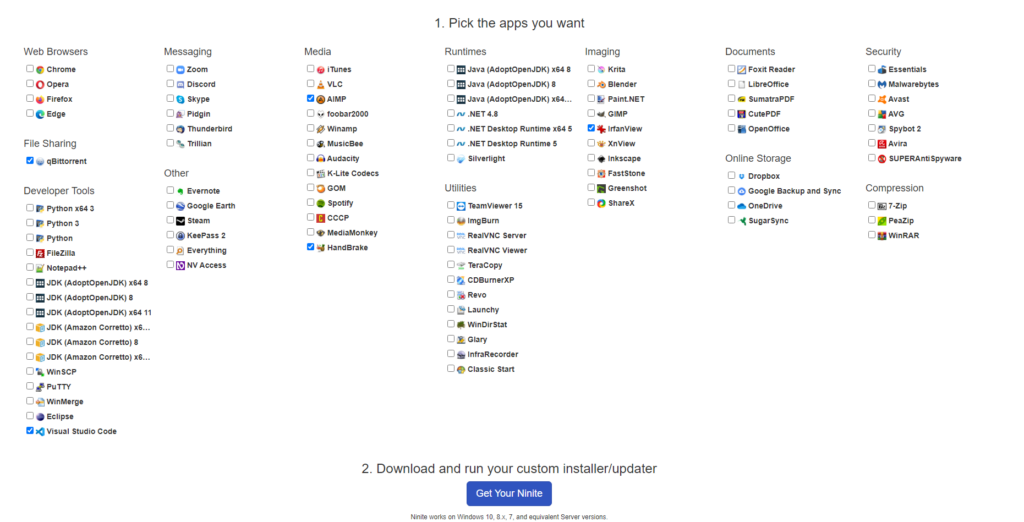
Task: Enable the 7-Zip checkbox
Action: click(872, 205)
